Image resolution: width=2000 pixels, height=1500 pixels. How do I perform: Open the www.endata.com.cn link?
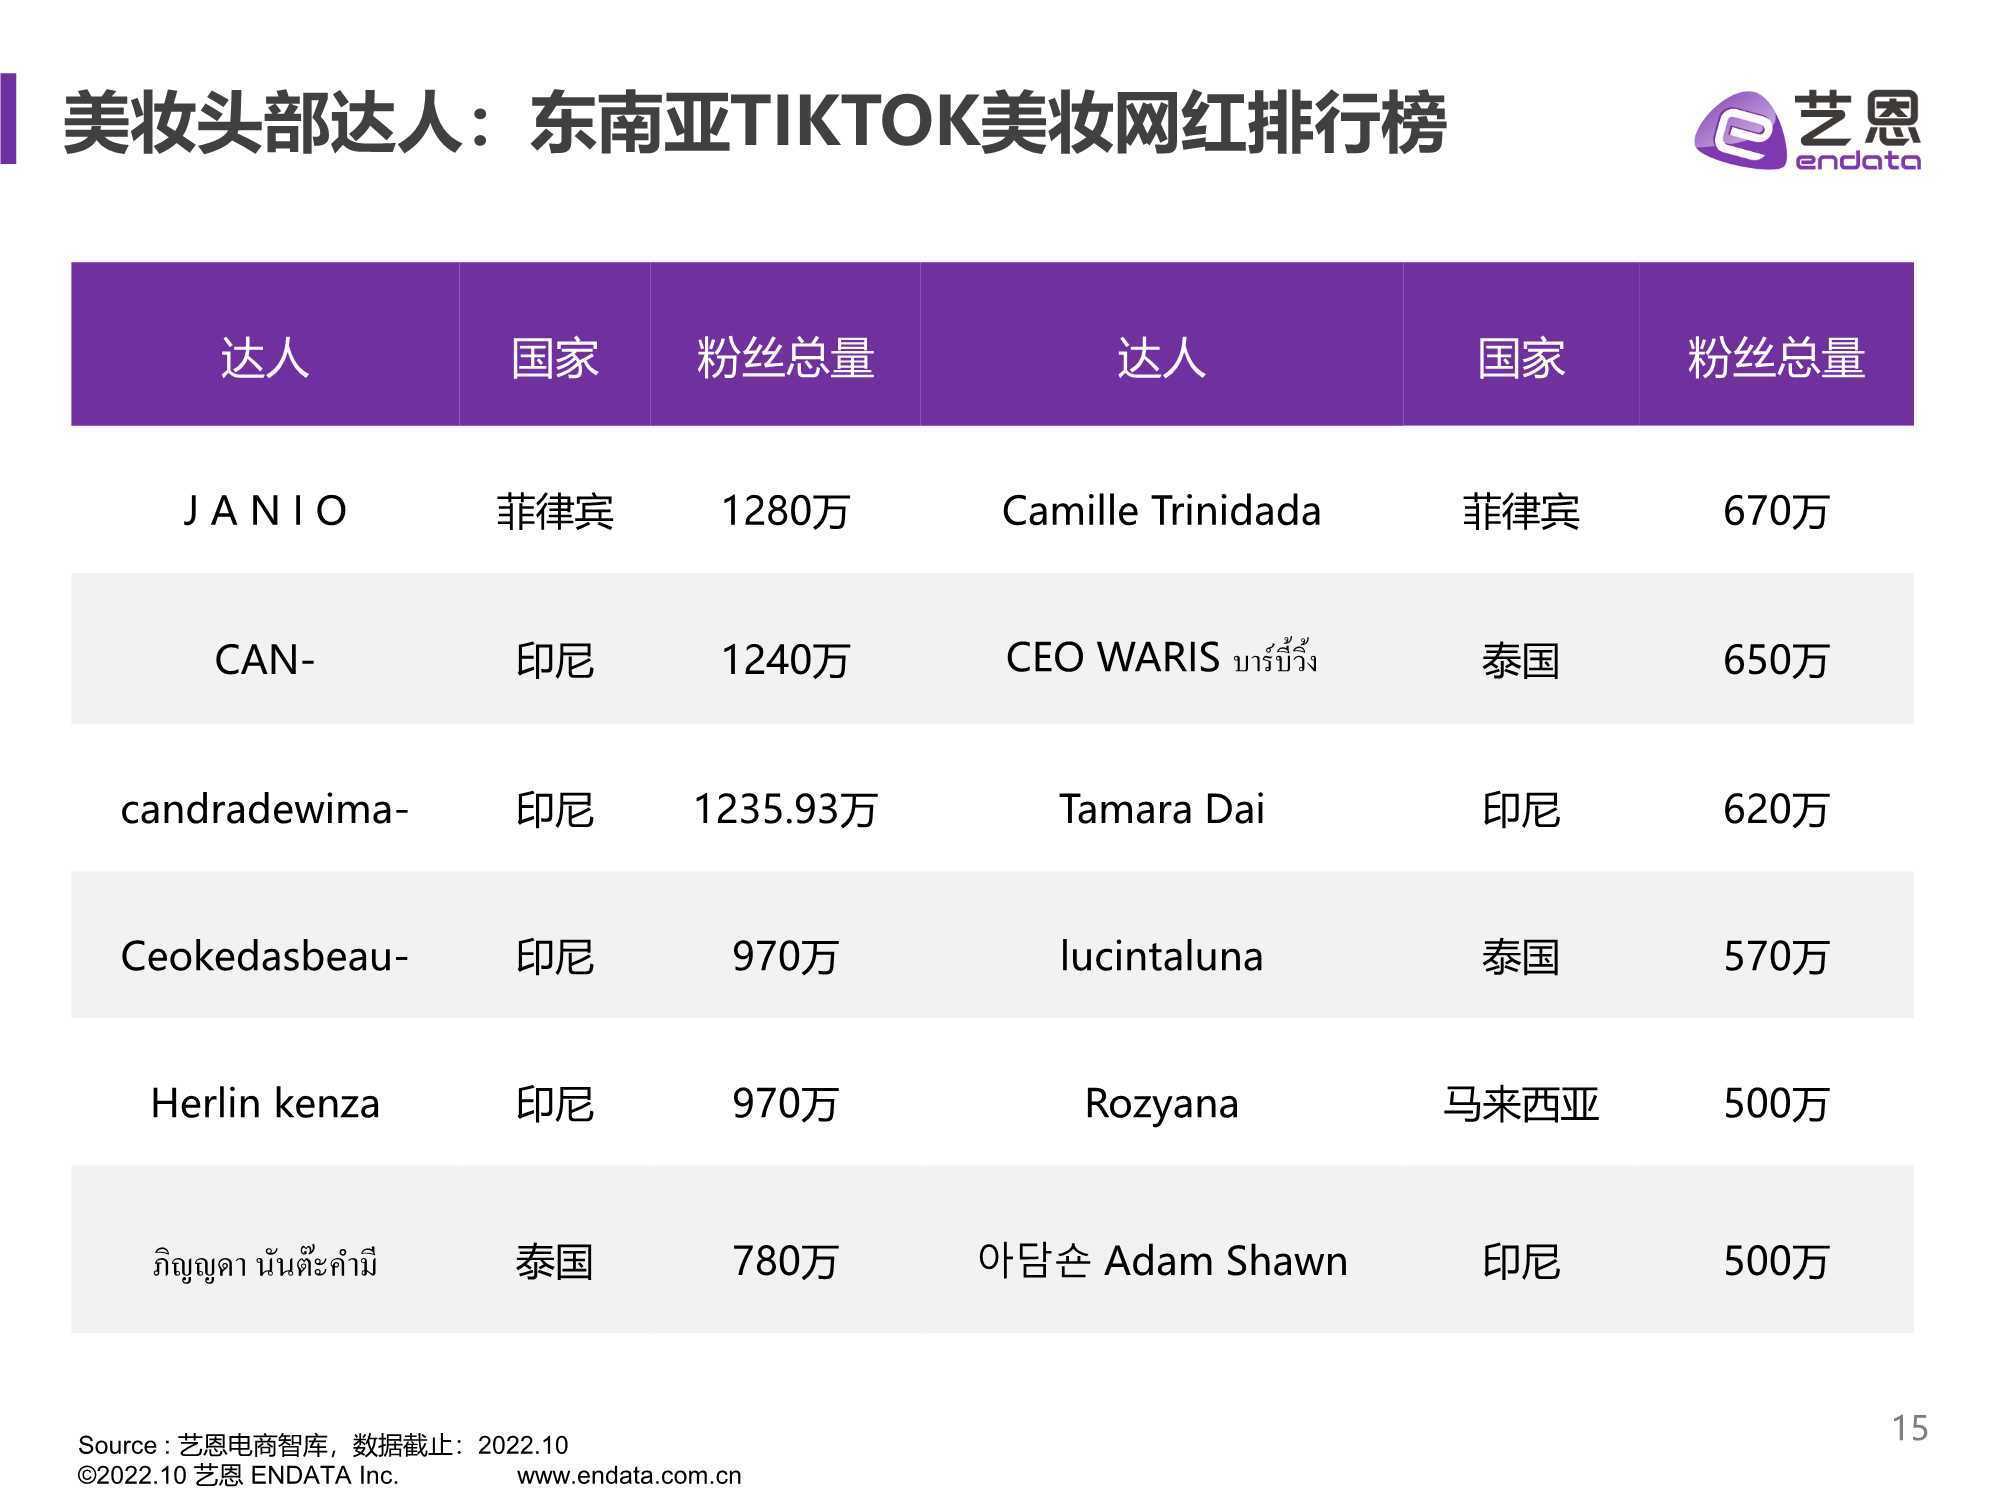[629, 1476]
